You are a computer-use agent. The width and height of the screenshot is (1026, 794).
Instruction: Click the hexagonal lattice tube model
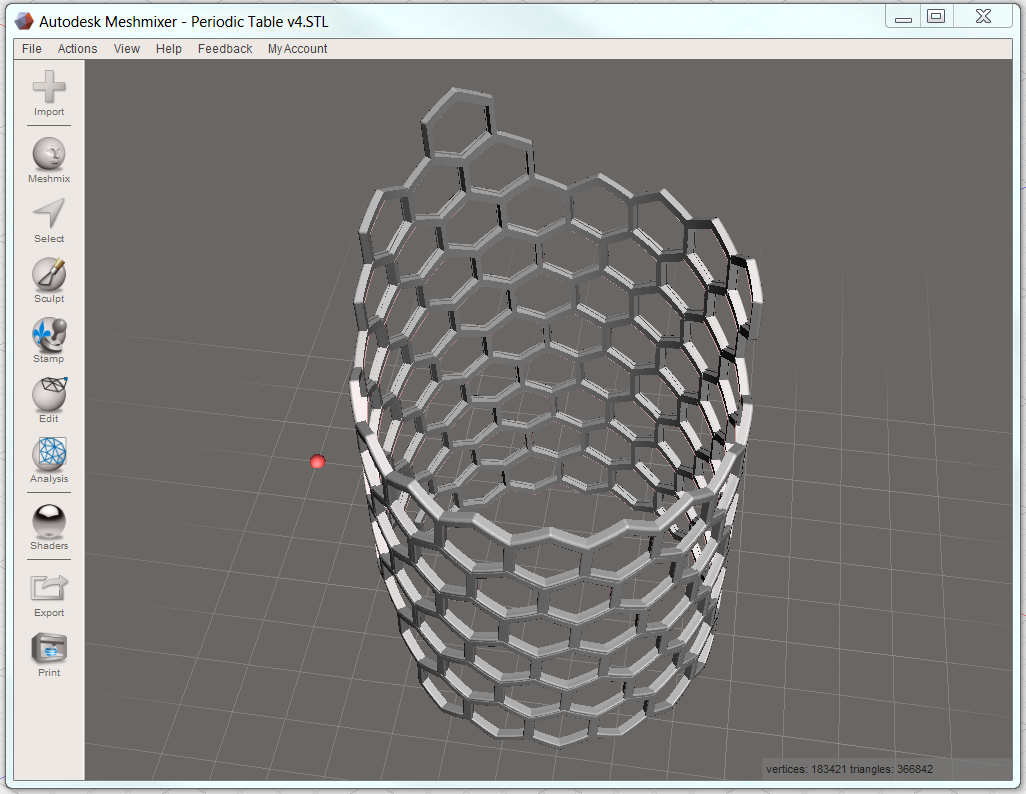pos(556,419)
